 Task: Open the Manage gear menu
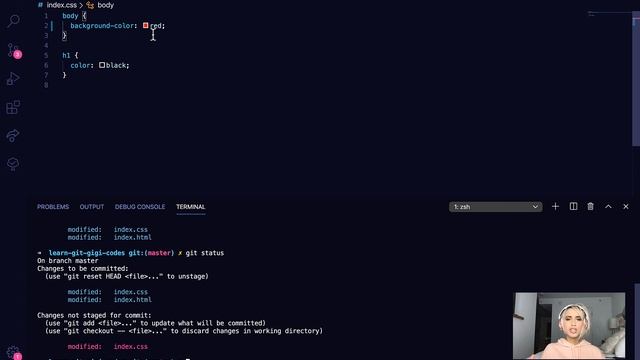click(x=13, y=352)
